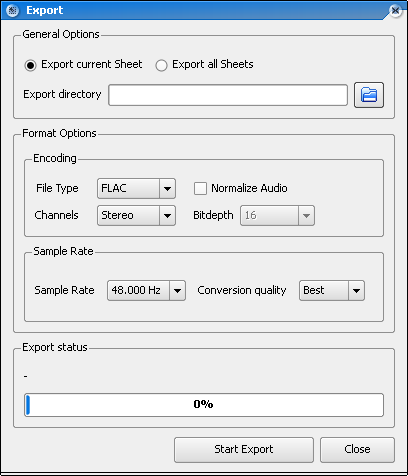Click the Start Export button
Viewport: 408px width, 476px height.
(x=244, y=450)
